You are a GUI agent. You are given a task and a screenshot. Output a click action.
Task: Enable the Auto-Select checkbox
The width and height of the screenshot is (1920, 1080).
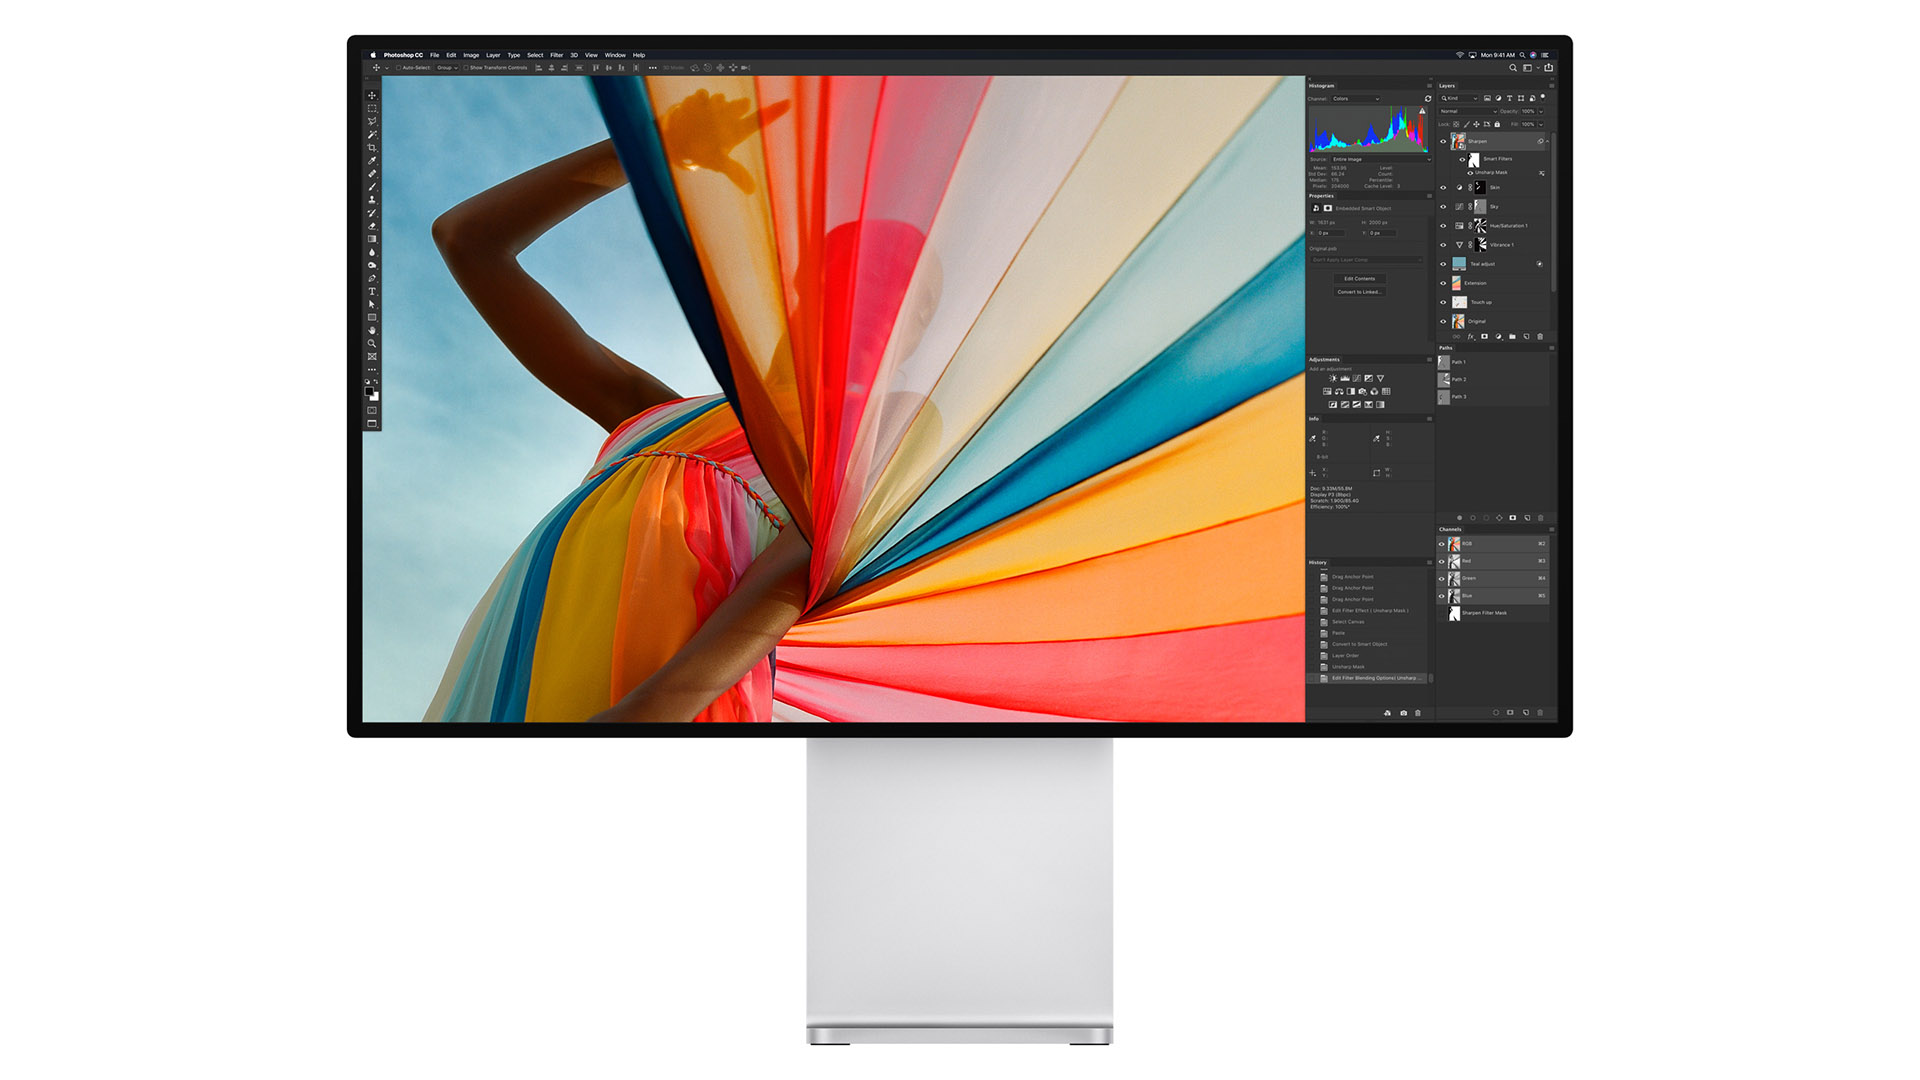[398, 68]
